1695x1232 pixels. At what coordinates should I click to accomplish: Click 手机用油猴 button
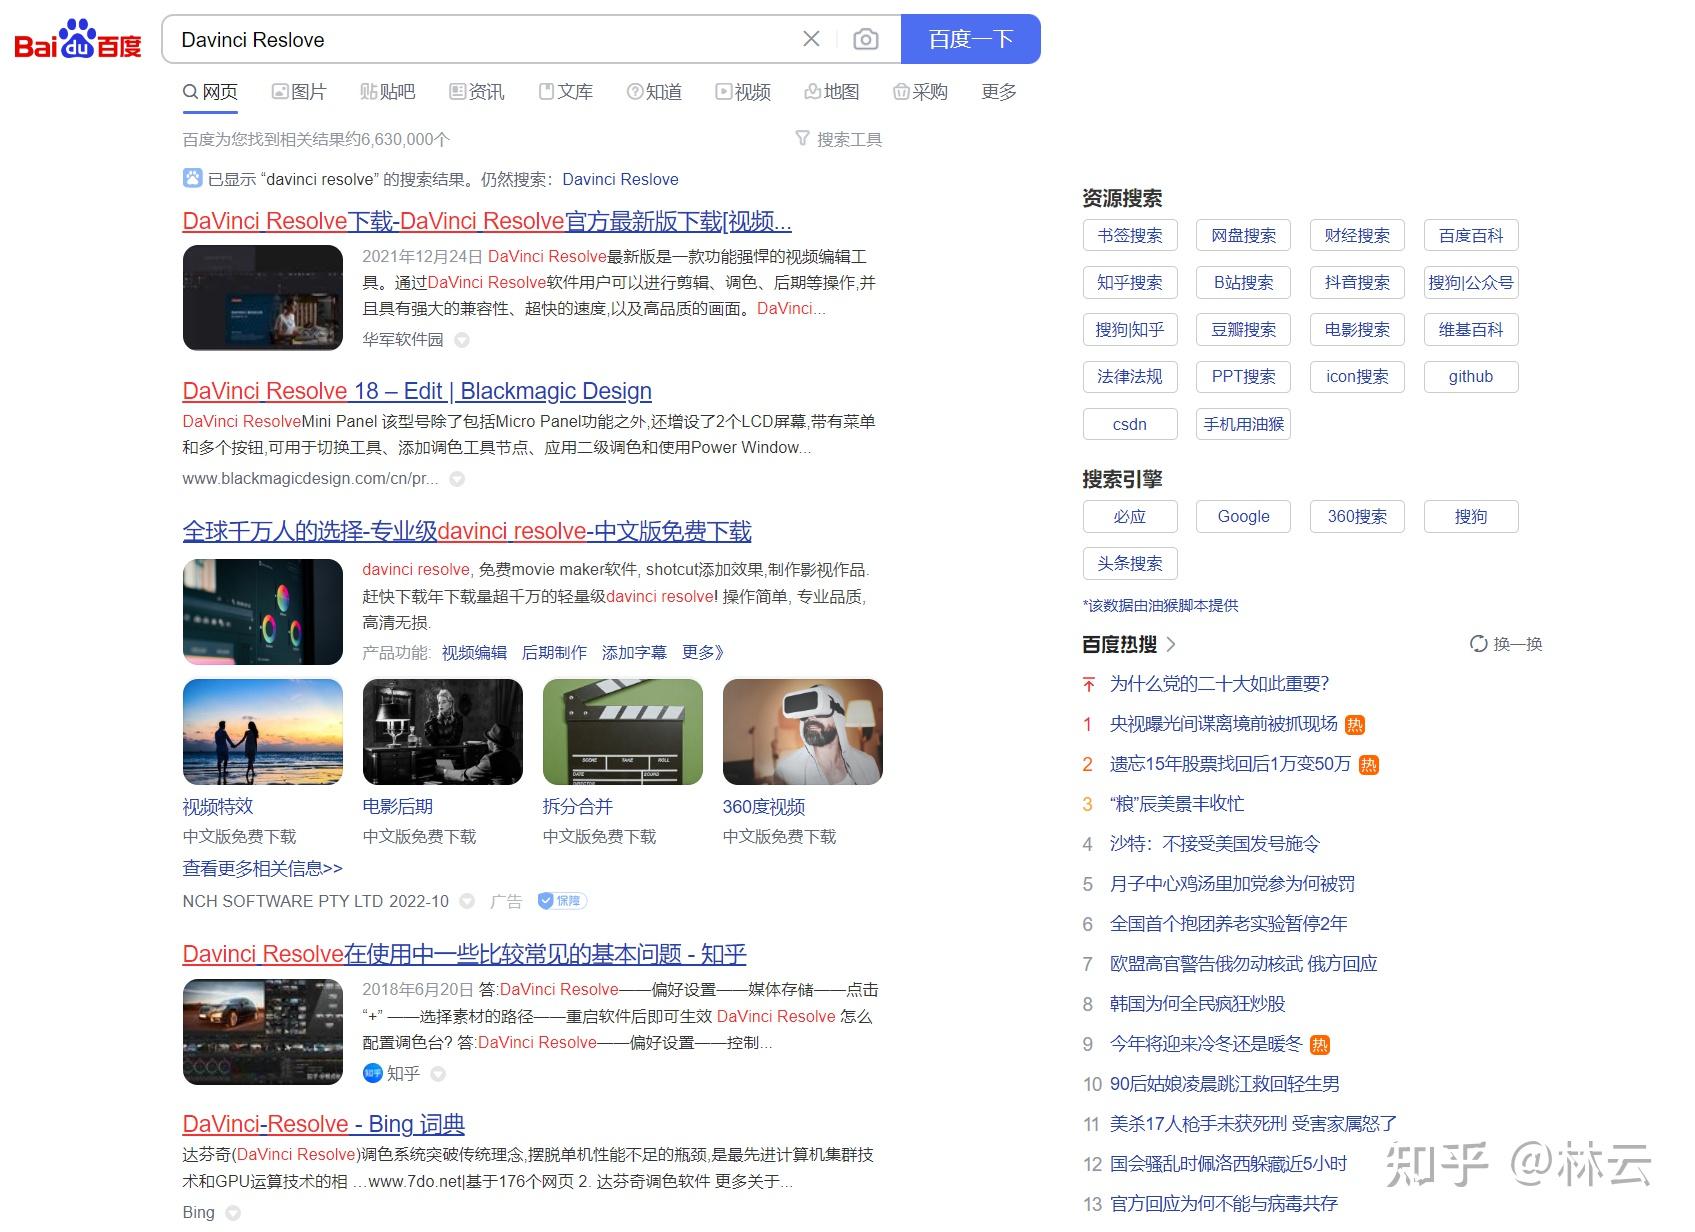pos(1243,424)
